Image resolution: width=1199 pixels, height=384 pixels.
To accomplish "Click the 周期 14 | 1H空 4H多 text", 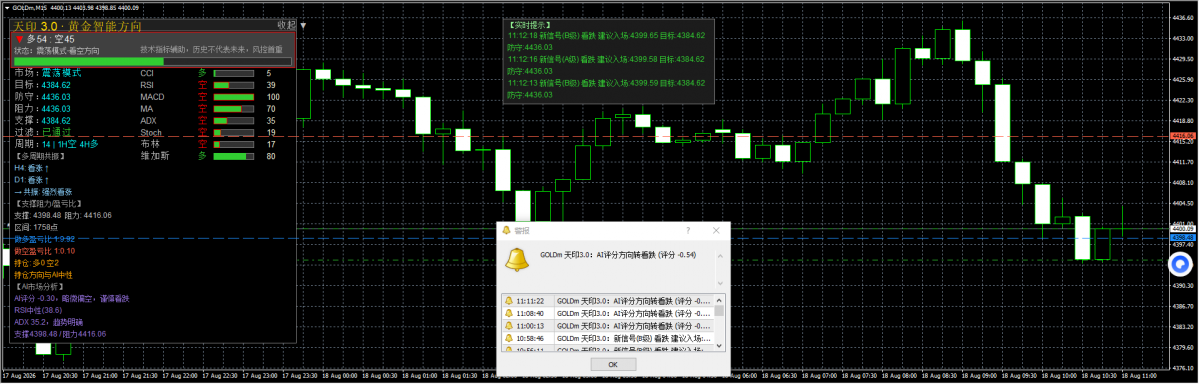I will pos(56,144).
